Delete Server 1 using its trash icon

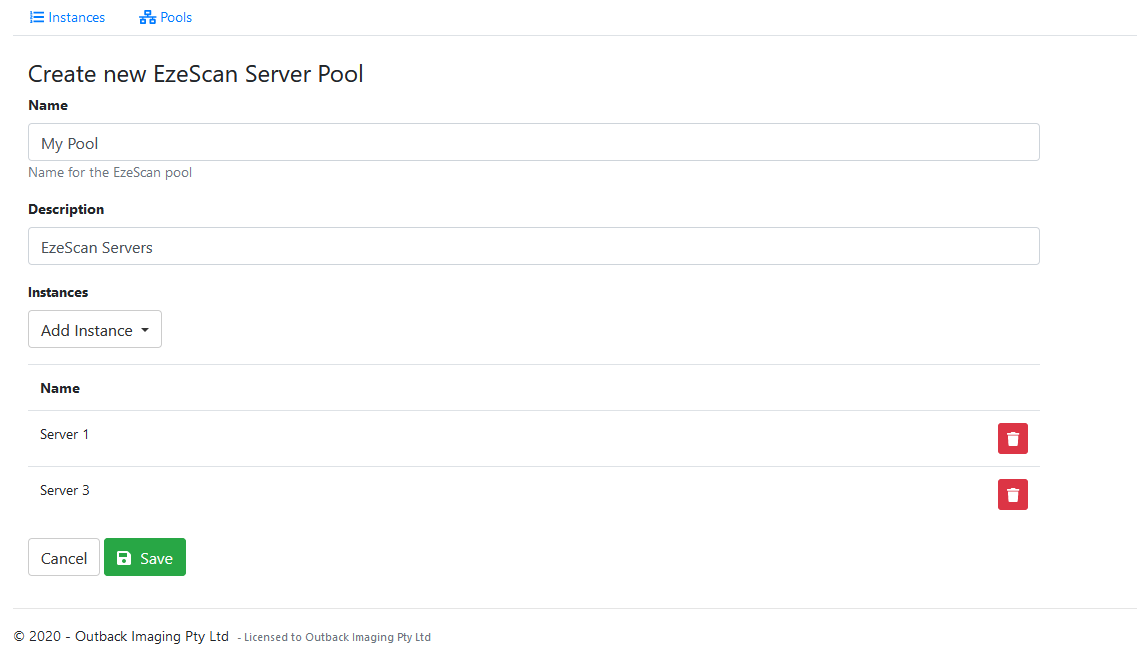(1012, 438)
